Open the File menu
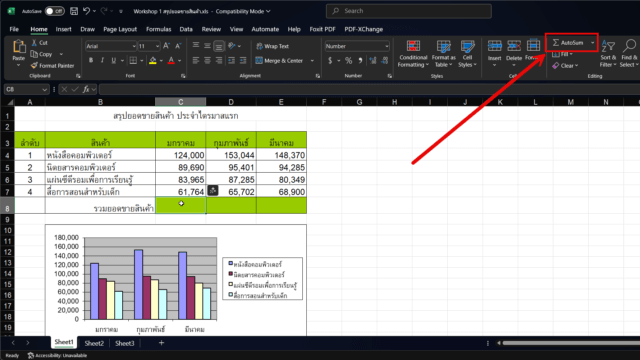The height and width of the screenshot is (360, 640). [x=14, y=29]
